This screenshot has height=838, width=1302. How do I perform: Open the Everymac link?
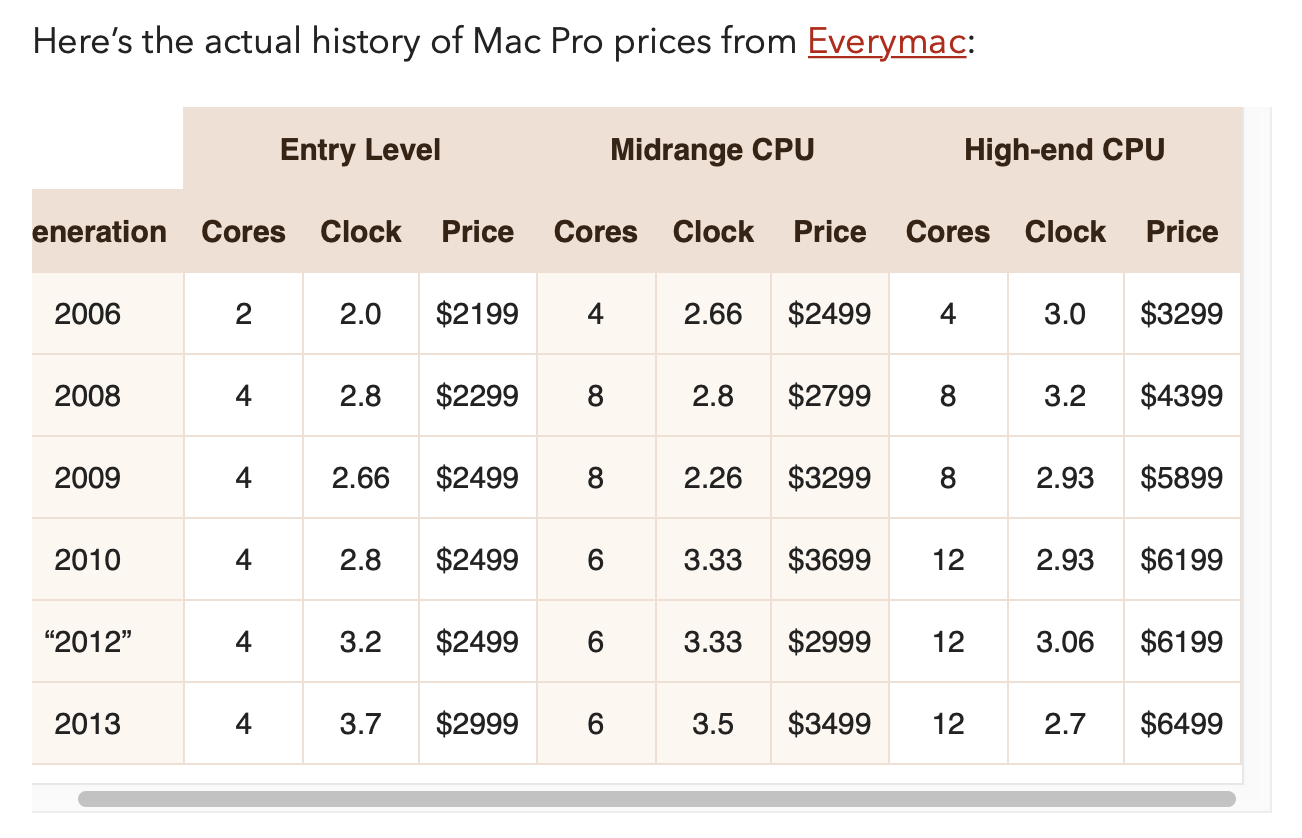coord(887,42)
